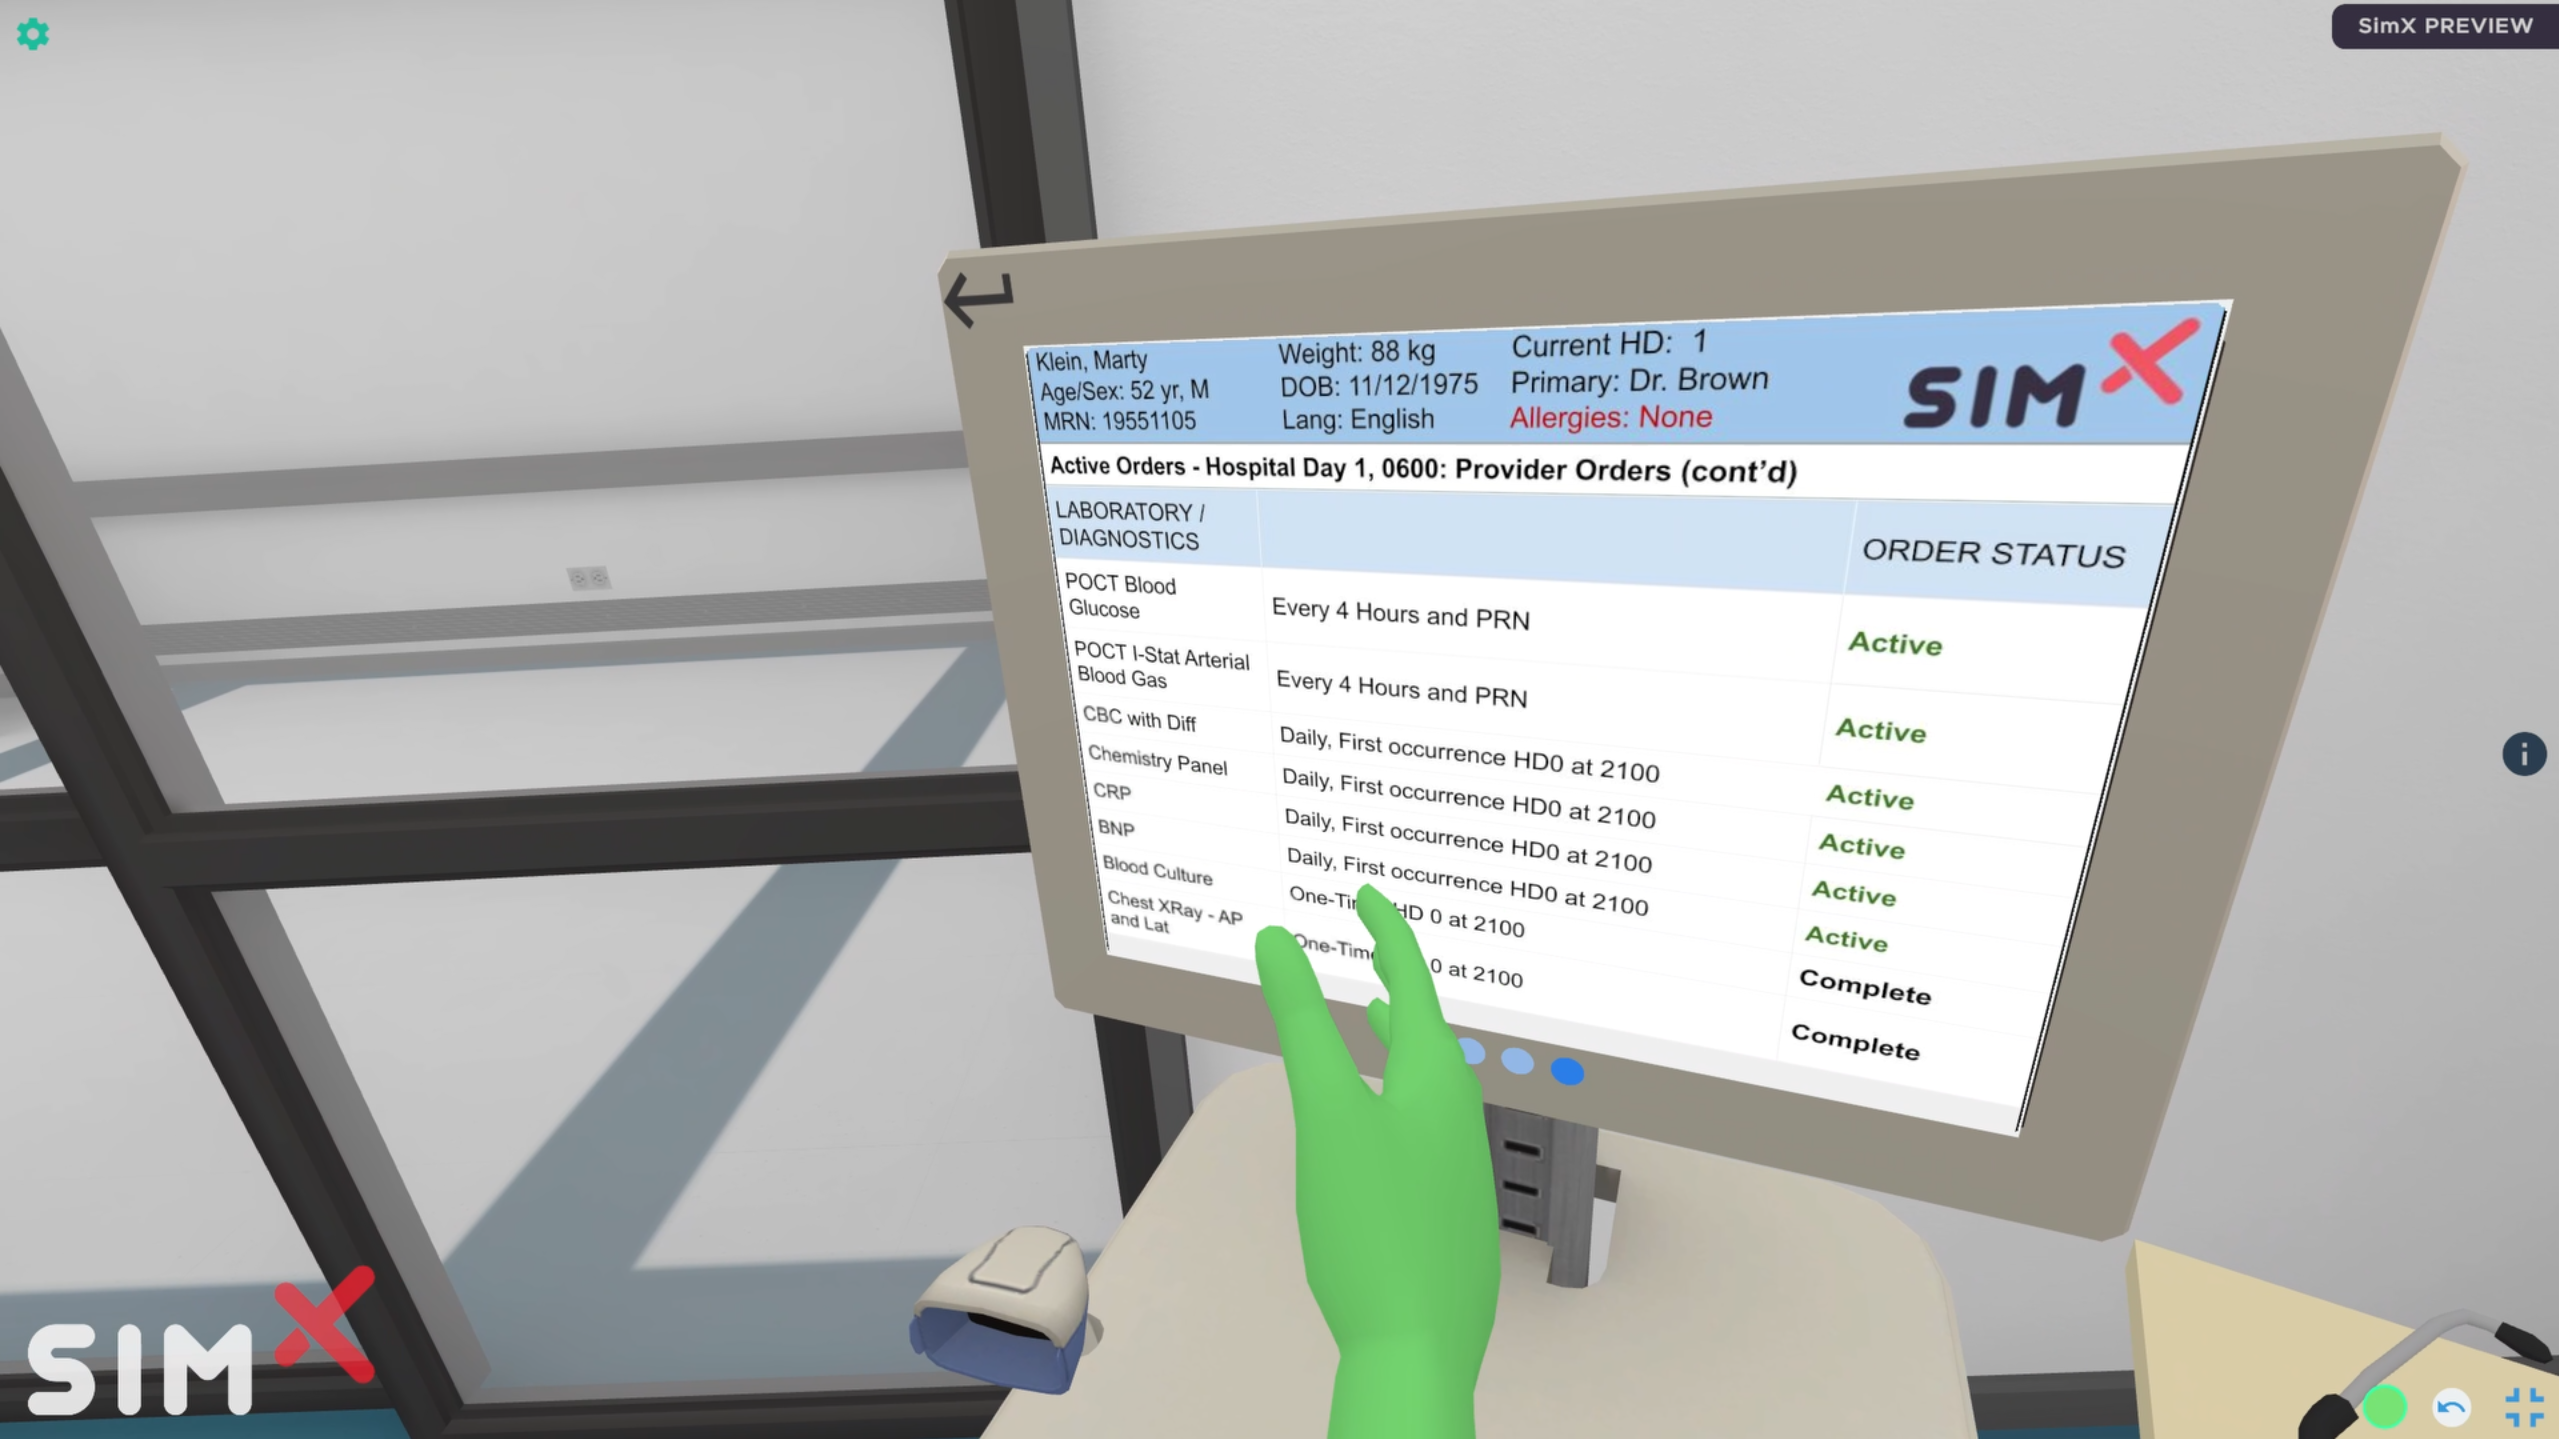Image resolution: width=2559 pixels, height=1439 pixels.
Task: Click "Weight: 88 kg"
Action: pos(1356,352)
